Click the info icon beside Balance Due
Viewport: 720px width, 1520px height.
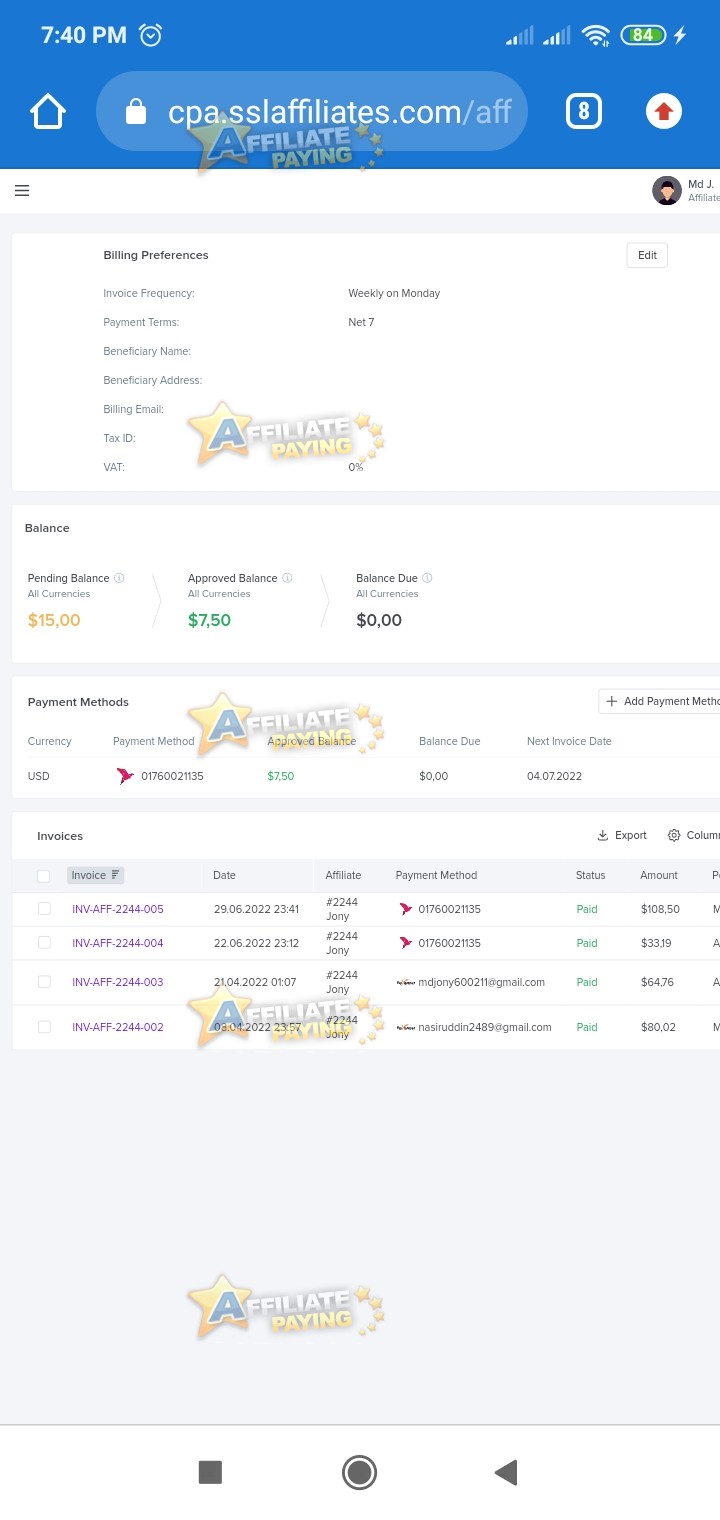(426, 578)
